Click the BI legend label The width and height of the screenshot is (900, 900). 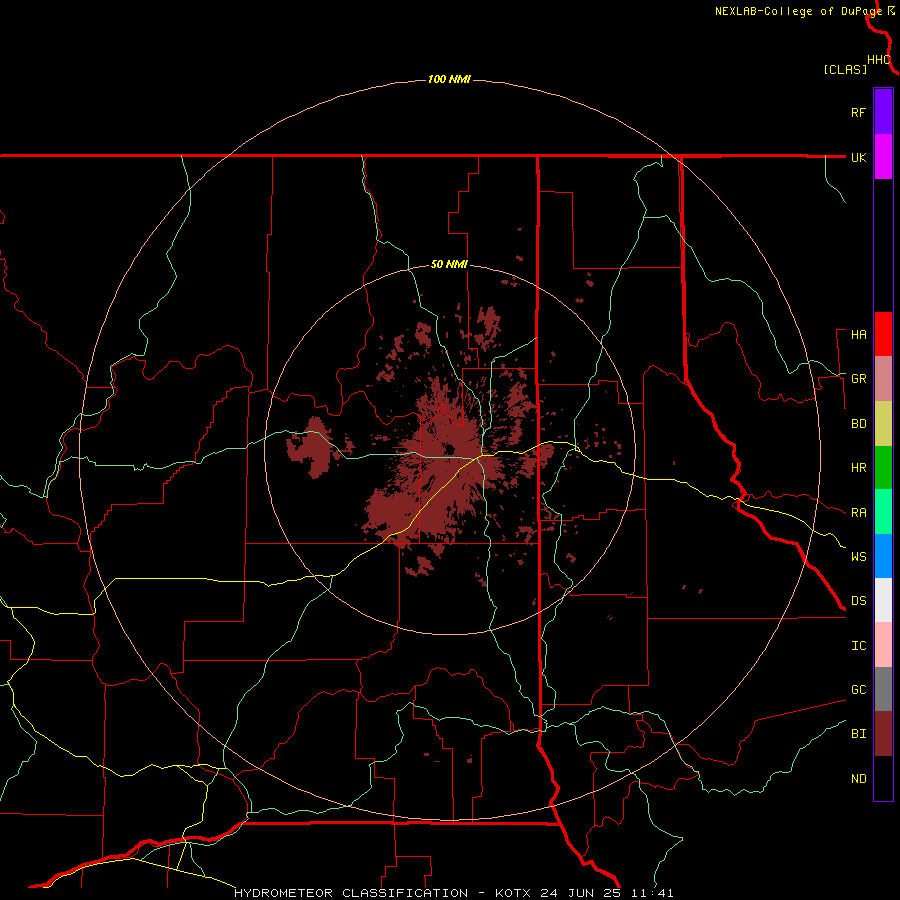pyautogui.click(x=858, y=734)
